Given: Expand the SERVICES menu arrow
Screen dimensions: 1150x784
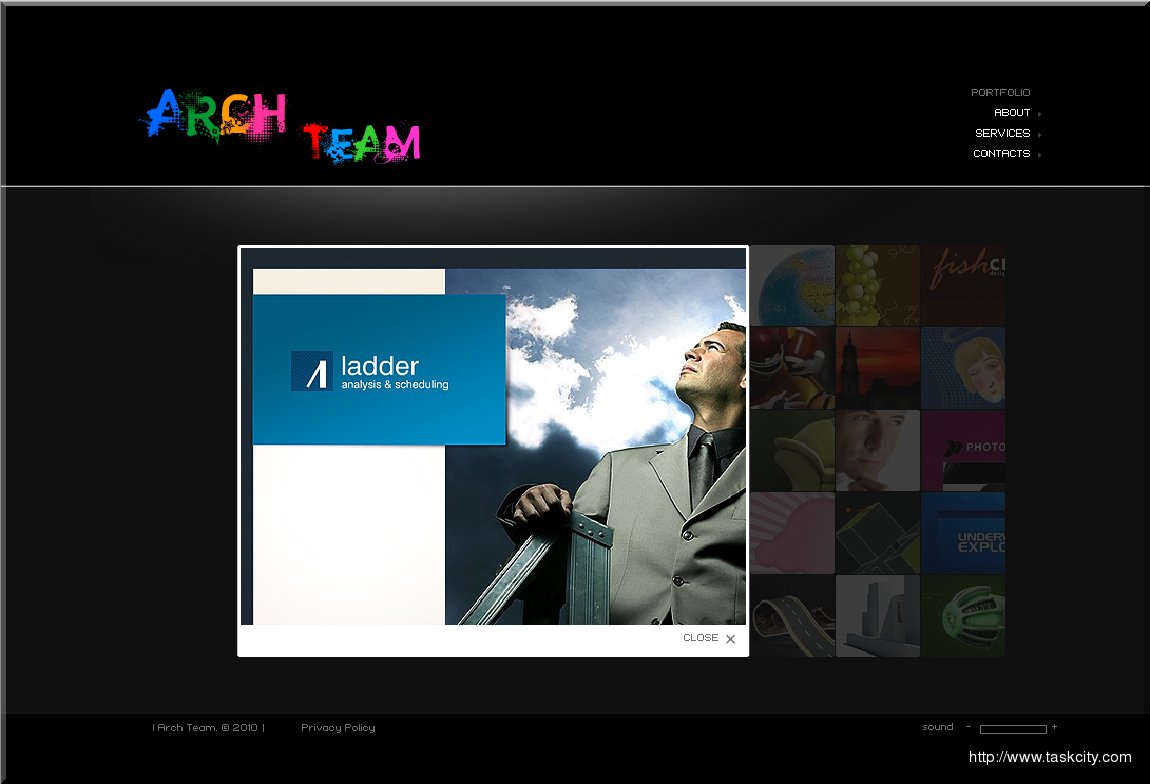Looking at the screenshot, I should point(1038,133).
